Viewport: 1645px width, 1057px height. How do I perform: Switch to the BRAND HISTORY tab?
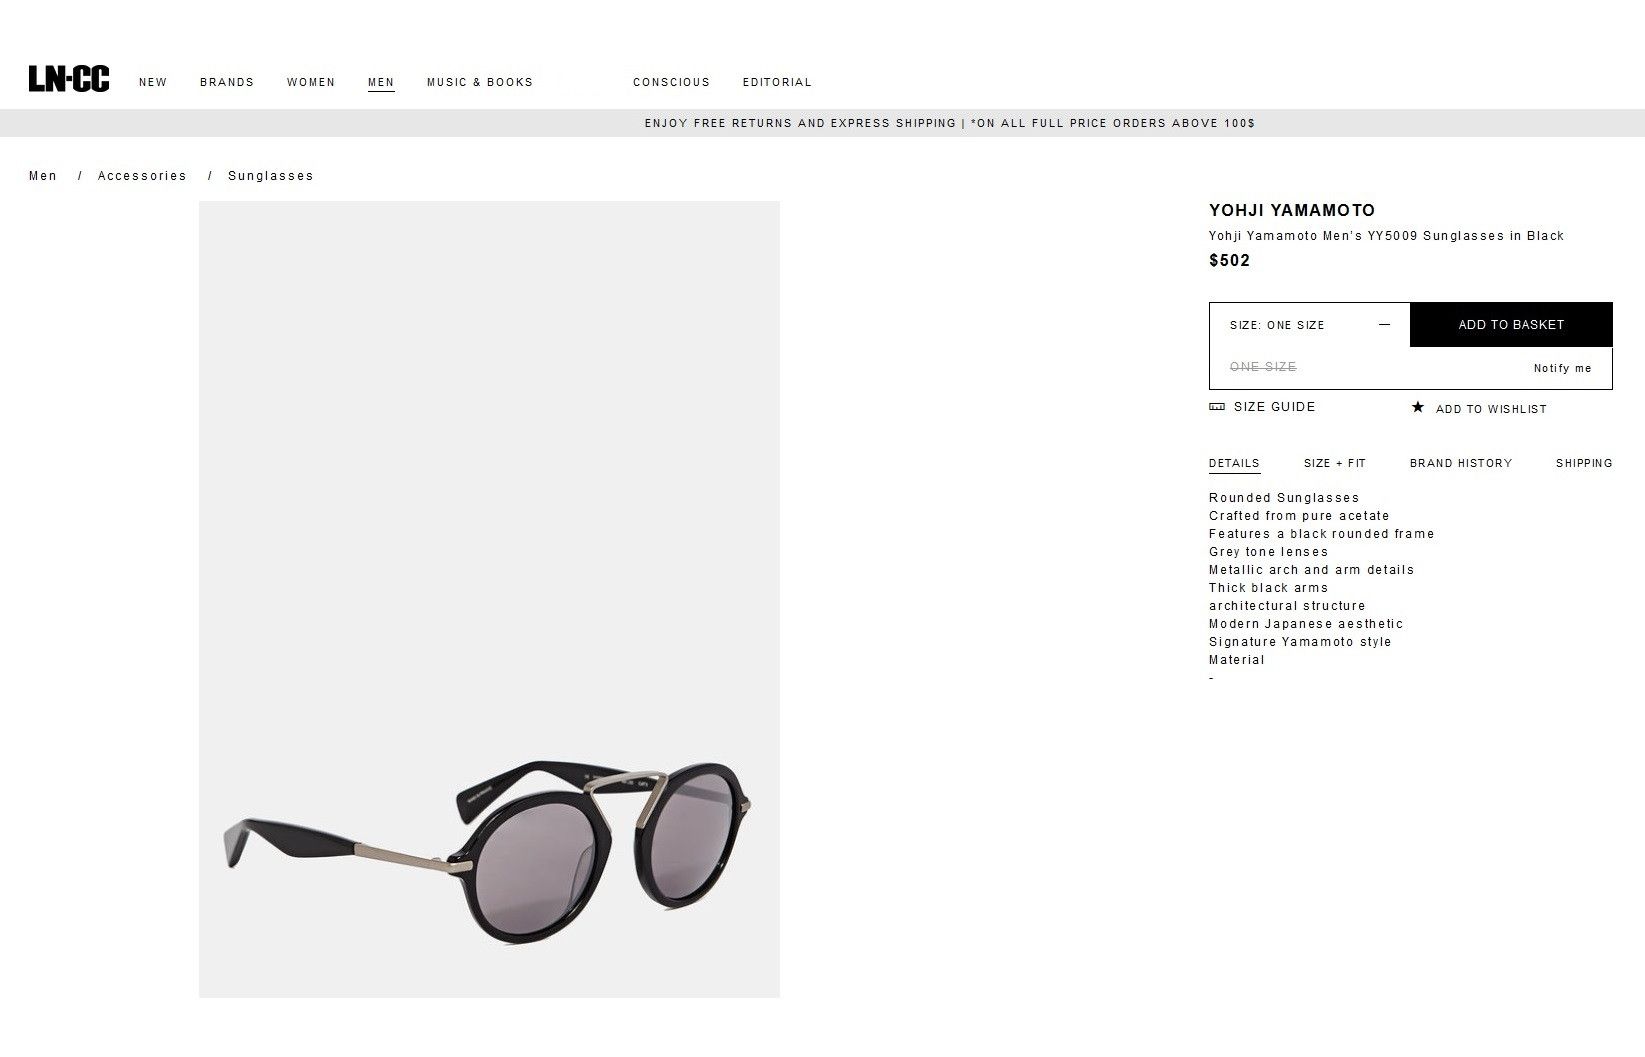click(1461, 463)
